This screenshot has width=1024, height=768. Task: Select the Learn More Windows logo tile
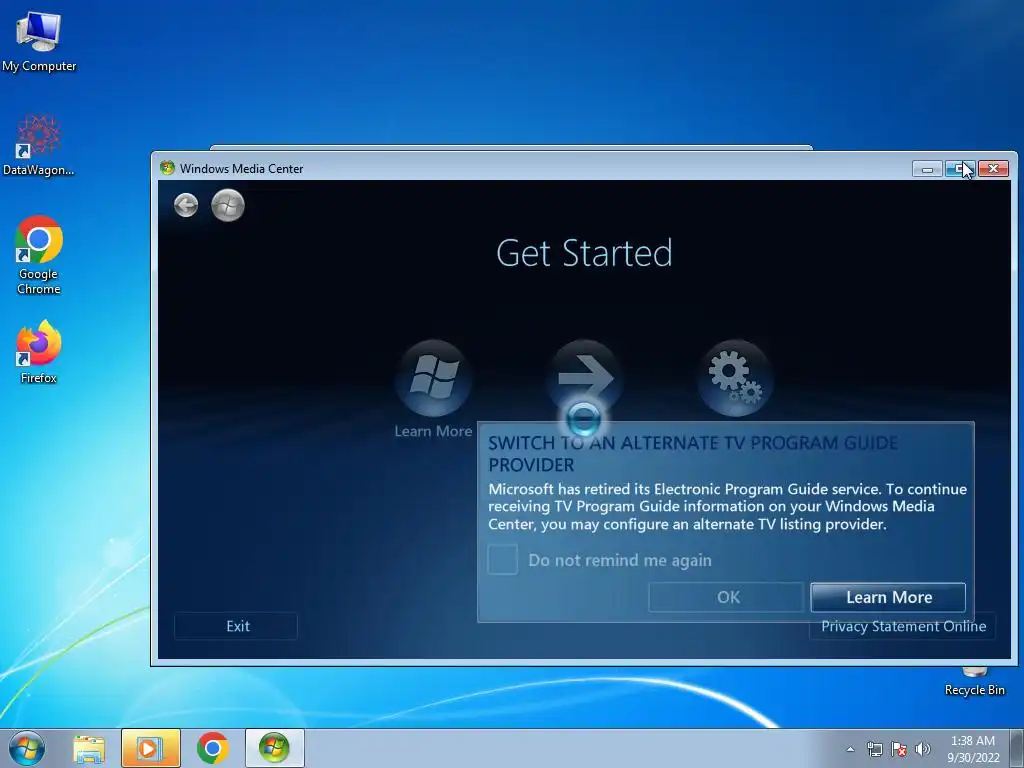pos(433,377)
